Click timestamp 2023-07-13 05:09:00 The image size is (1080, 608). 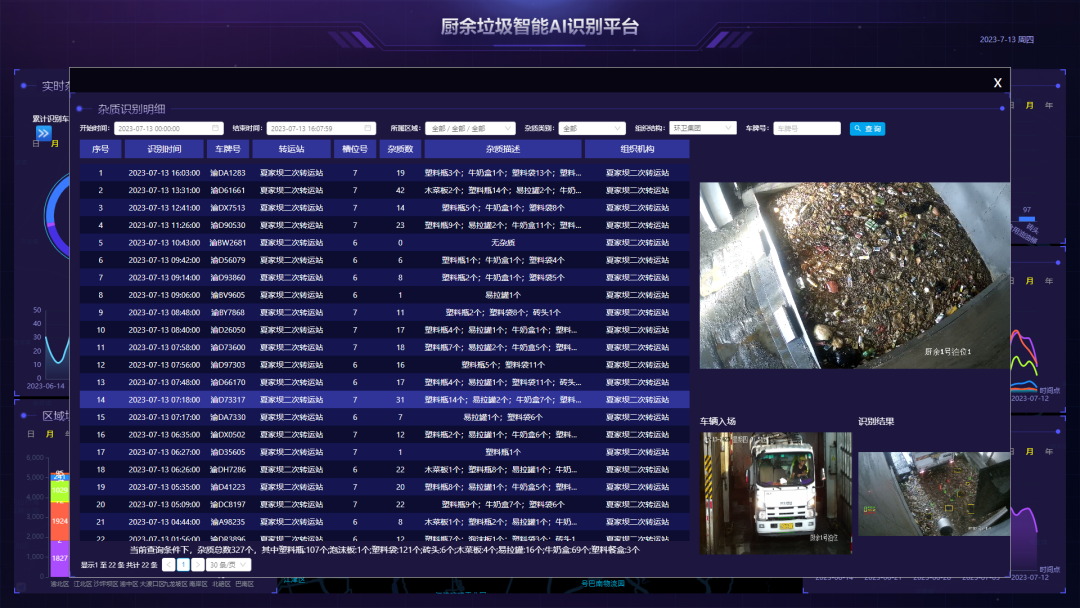pos(164,504)
